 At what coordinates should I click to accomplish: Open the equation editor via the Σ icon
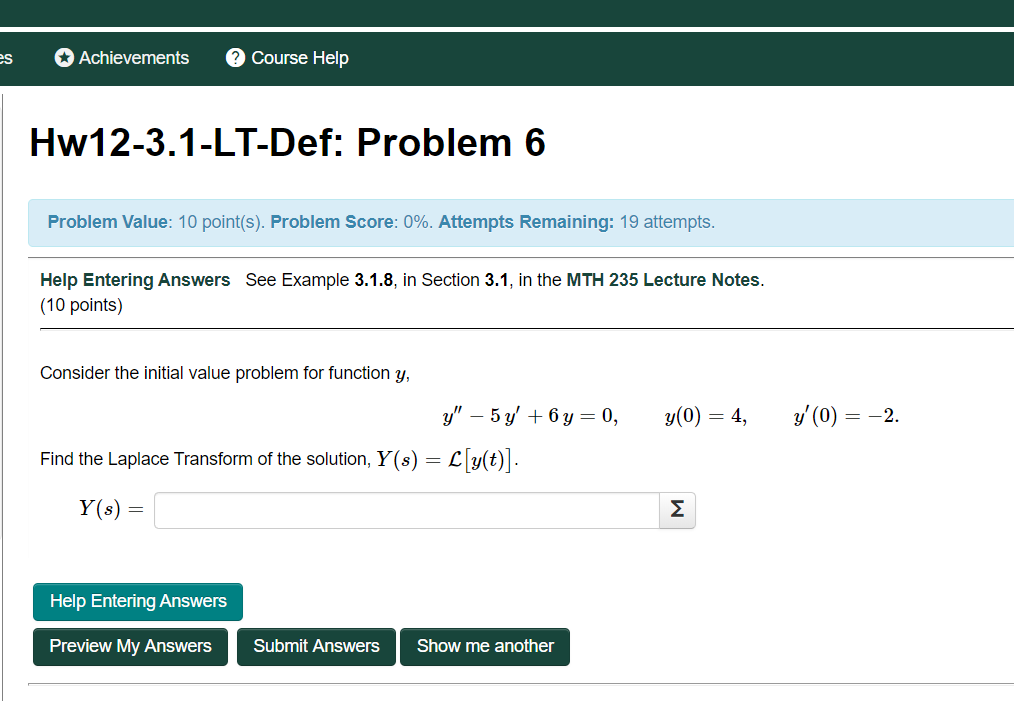677,510
